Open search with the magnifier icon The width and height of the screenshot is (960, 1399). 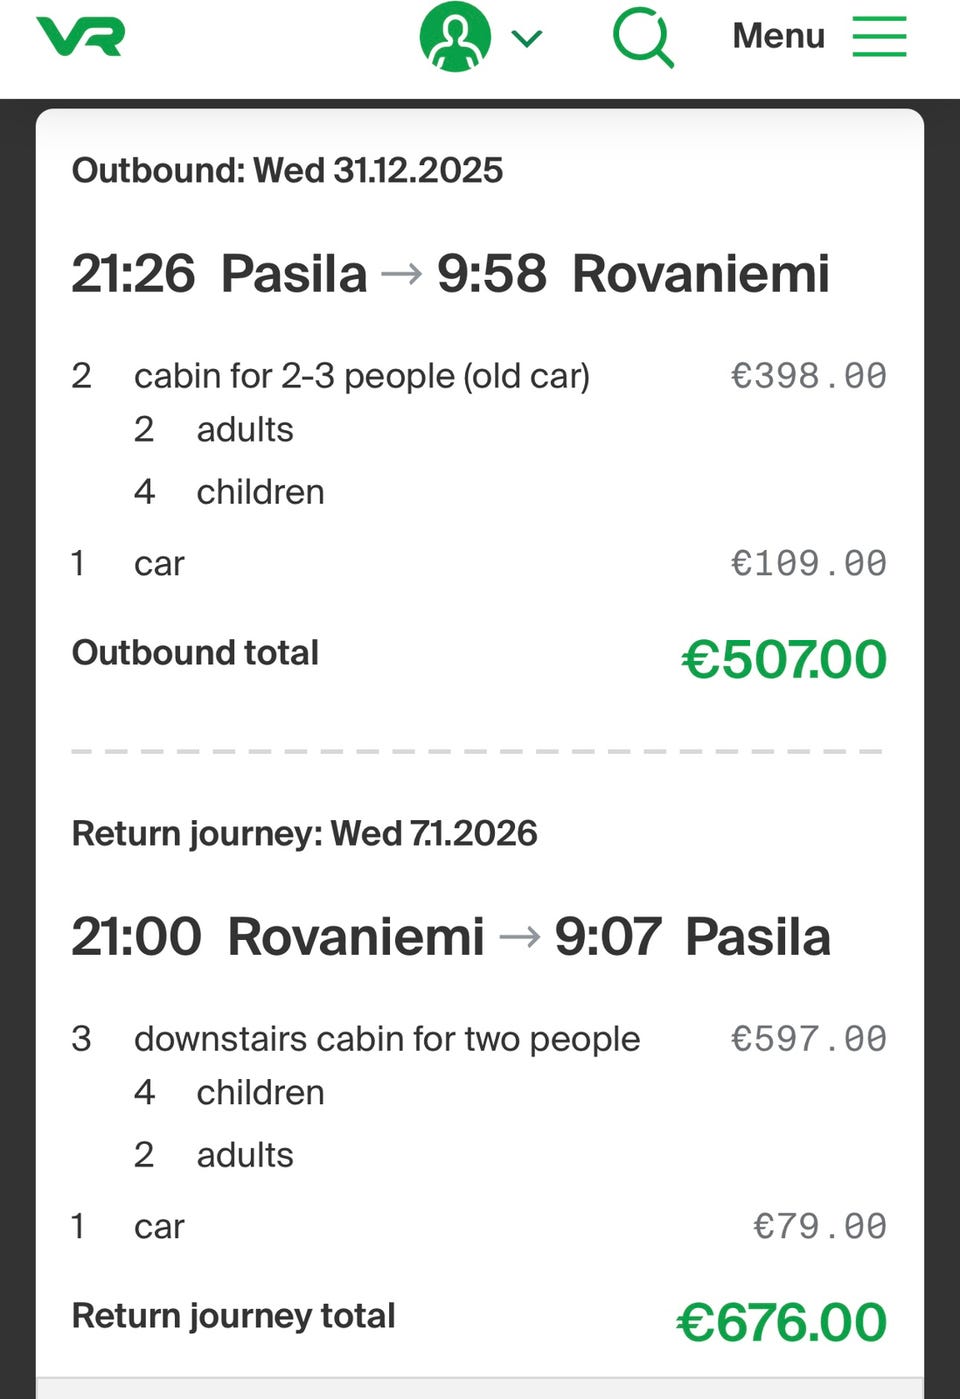point(642,37)
